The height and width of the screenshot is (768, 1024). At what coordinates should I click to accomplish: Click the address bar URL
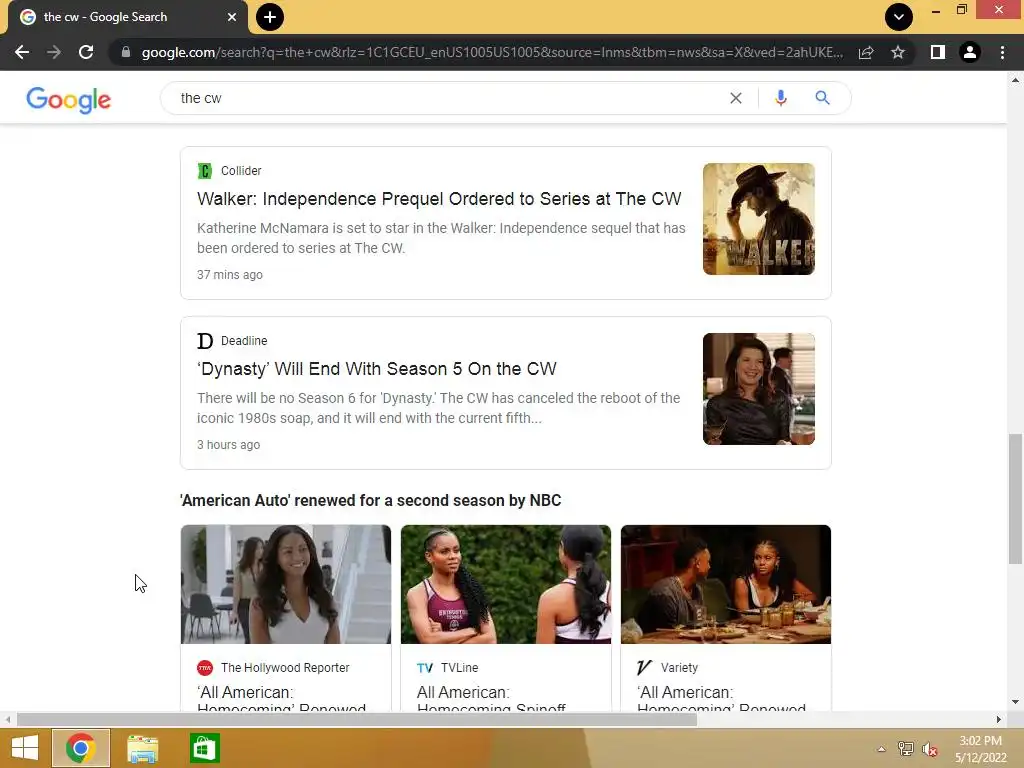[492, 52]
